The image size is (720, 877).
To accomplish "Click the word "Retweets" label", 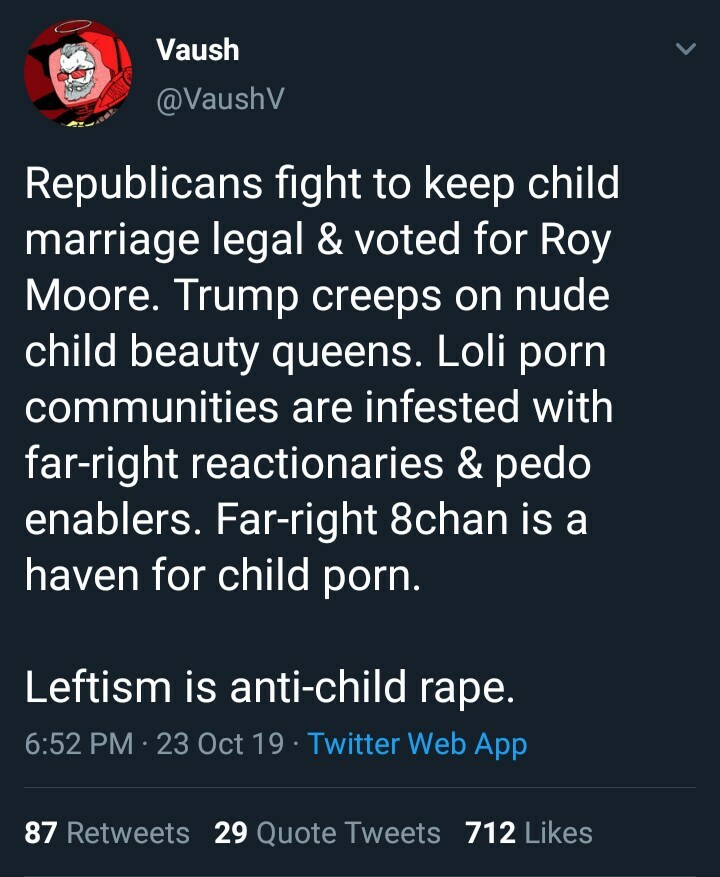I will click(x=127, y=833).
